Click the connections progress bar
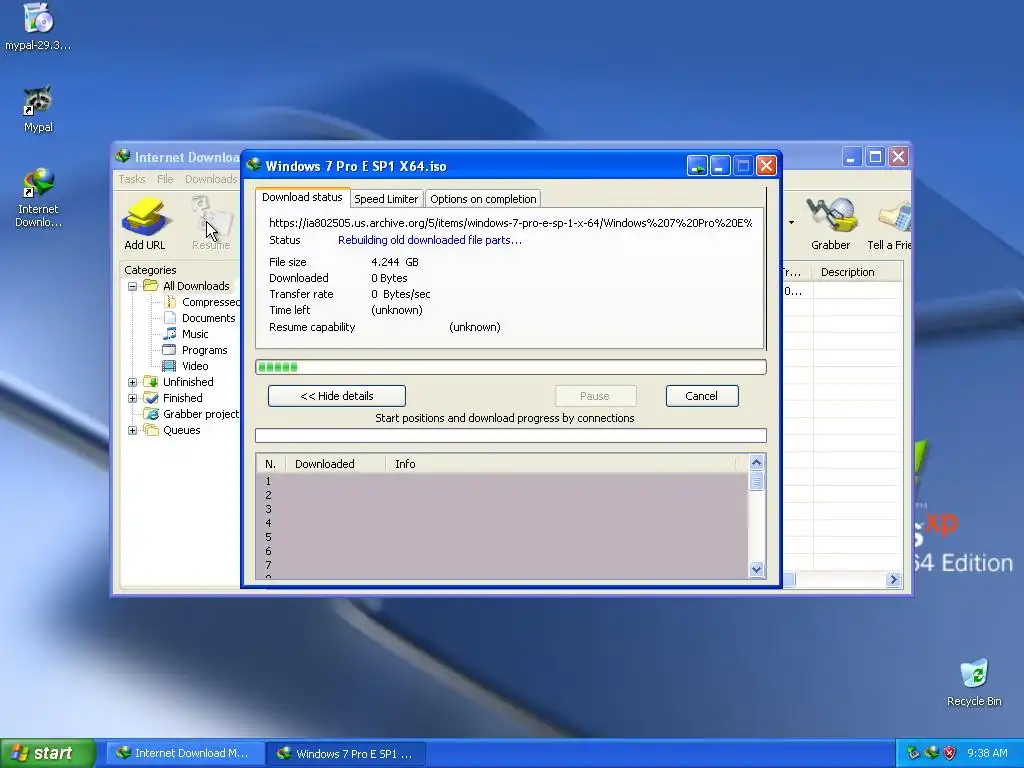 click(x=511, y=436)
